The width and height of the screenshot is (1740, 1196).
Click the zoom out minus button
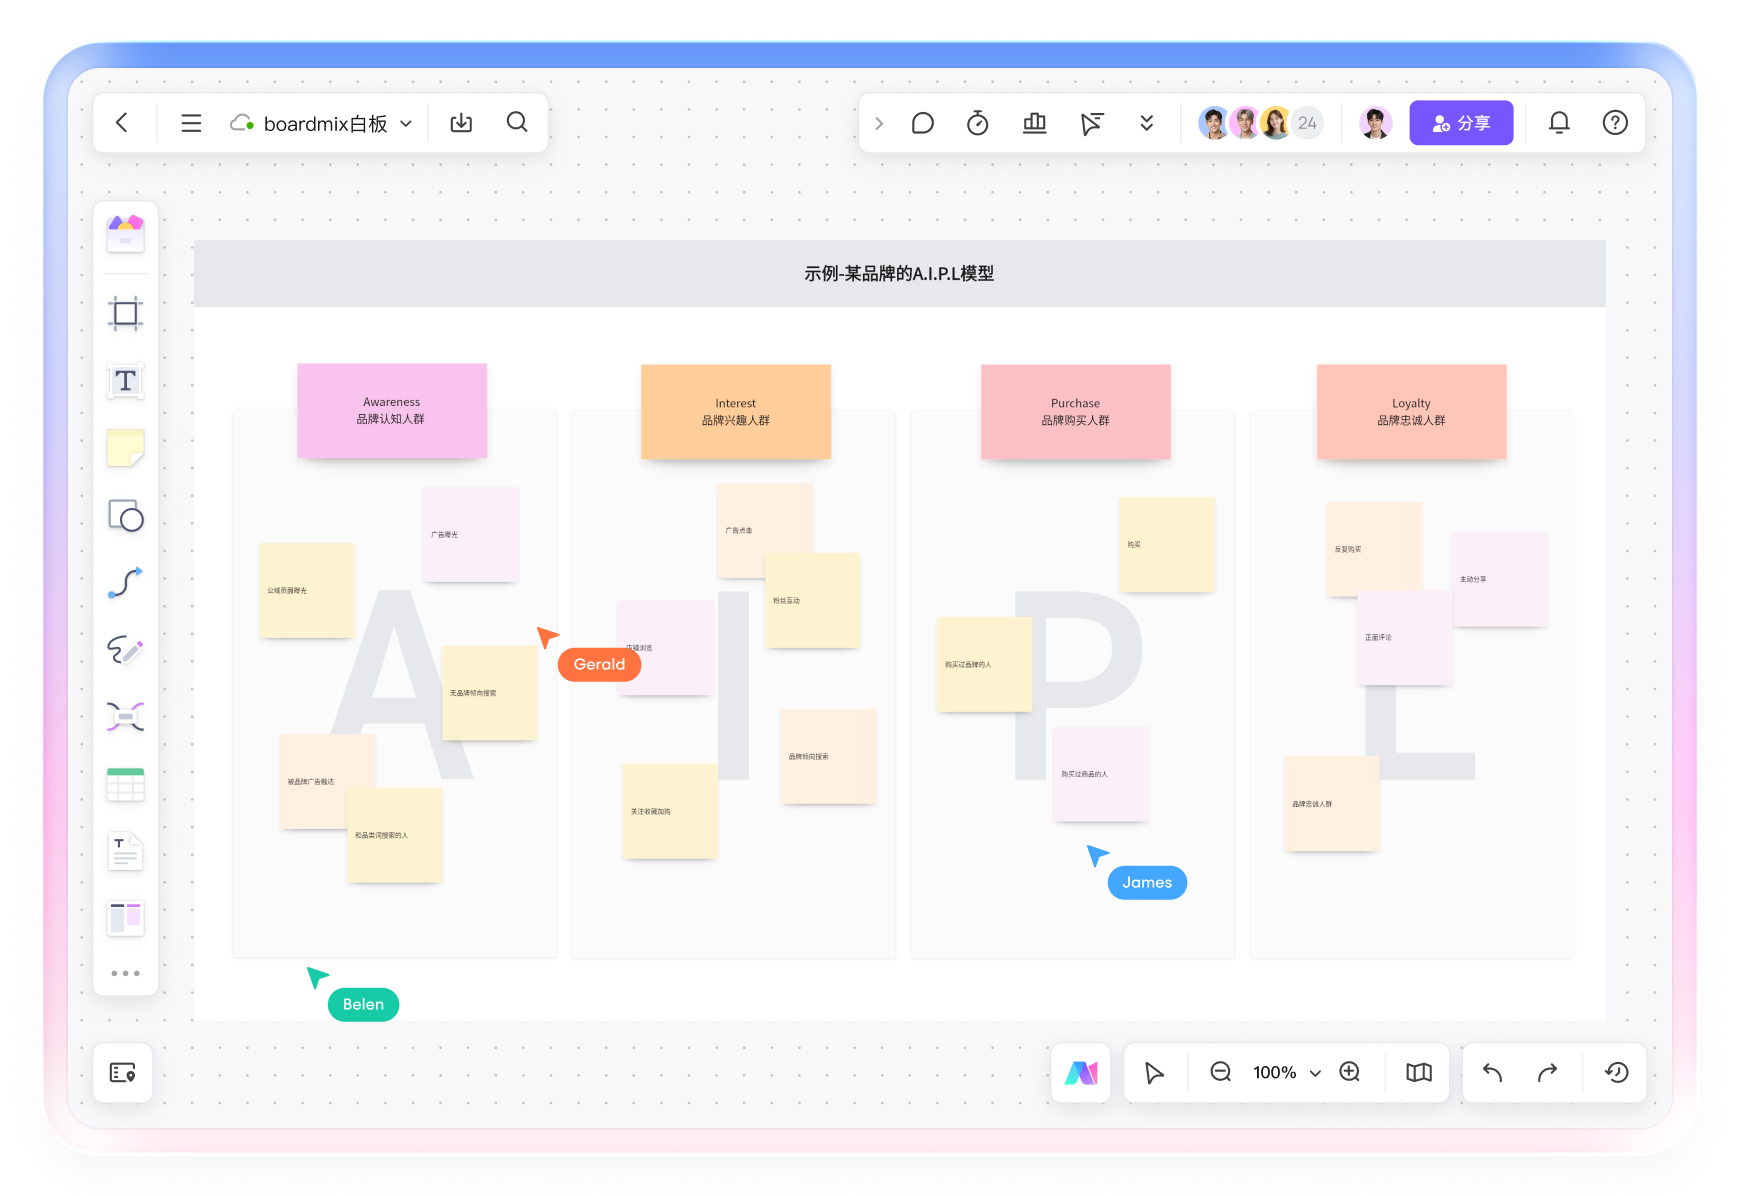1220,1072
